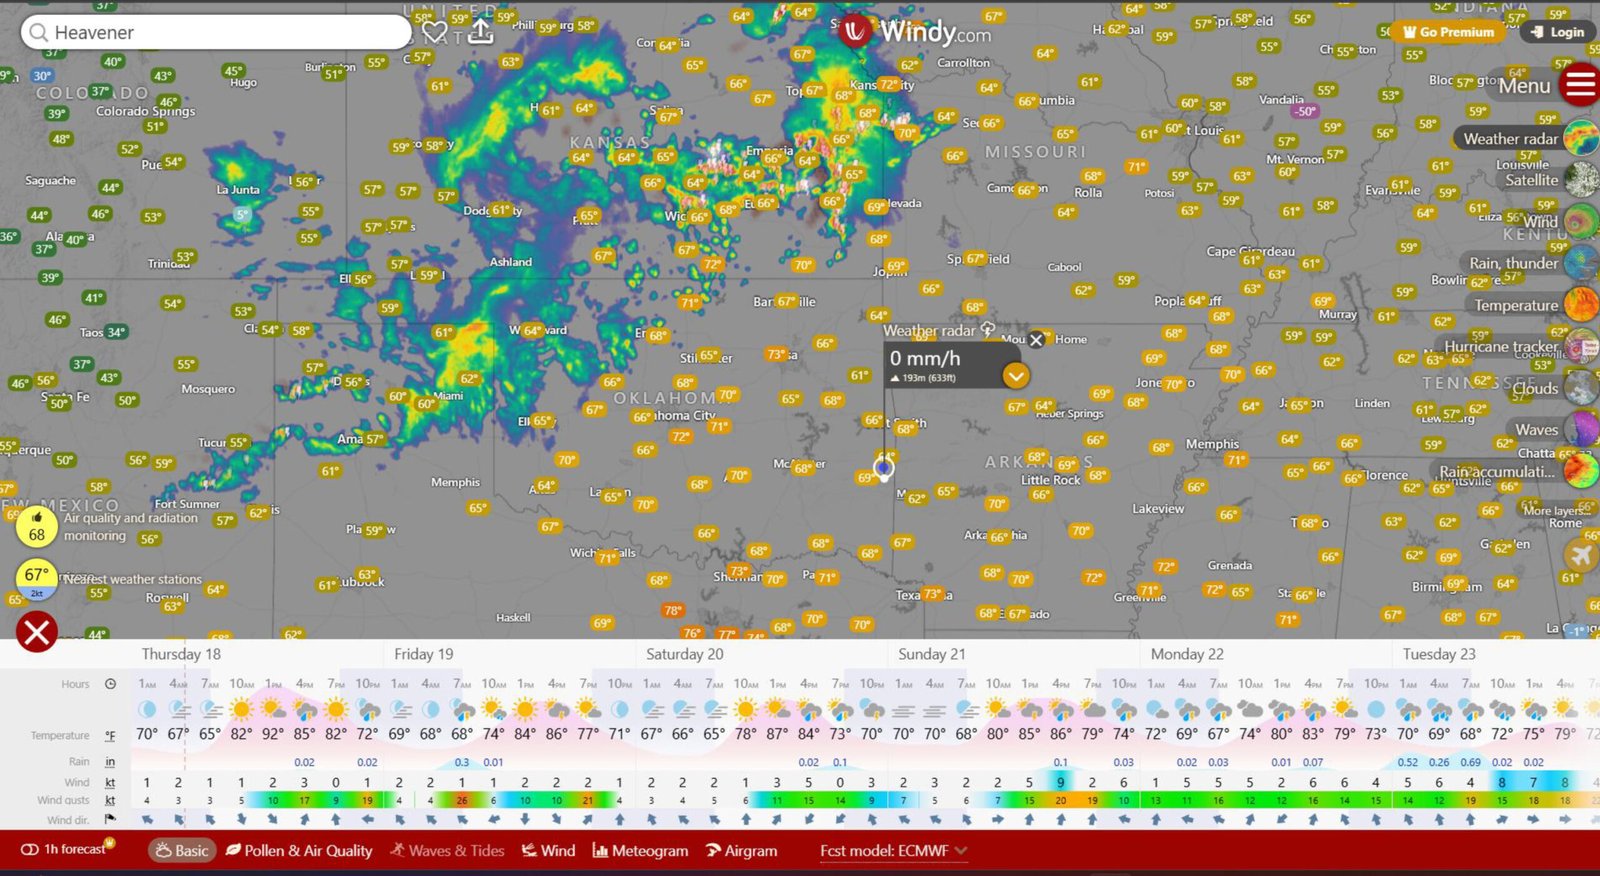Toggle wind gusts unit kt
The width and height of the screenshot is (1600, 876).
(110, 800)
